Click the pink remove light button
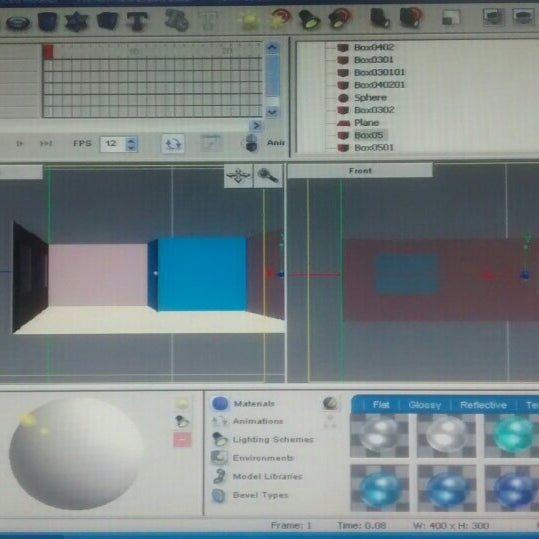The height and width of the screenshot is (539, 539). pos(182,439)
